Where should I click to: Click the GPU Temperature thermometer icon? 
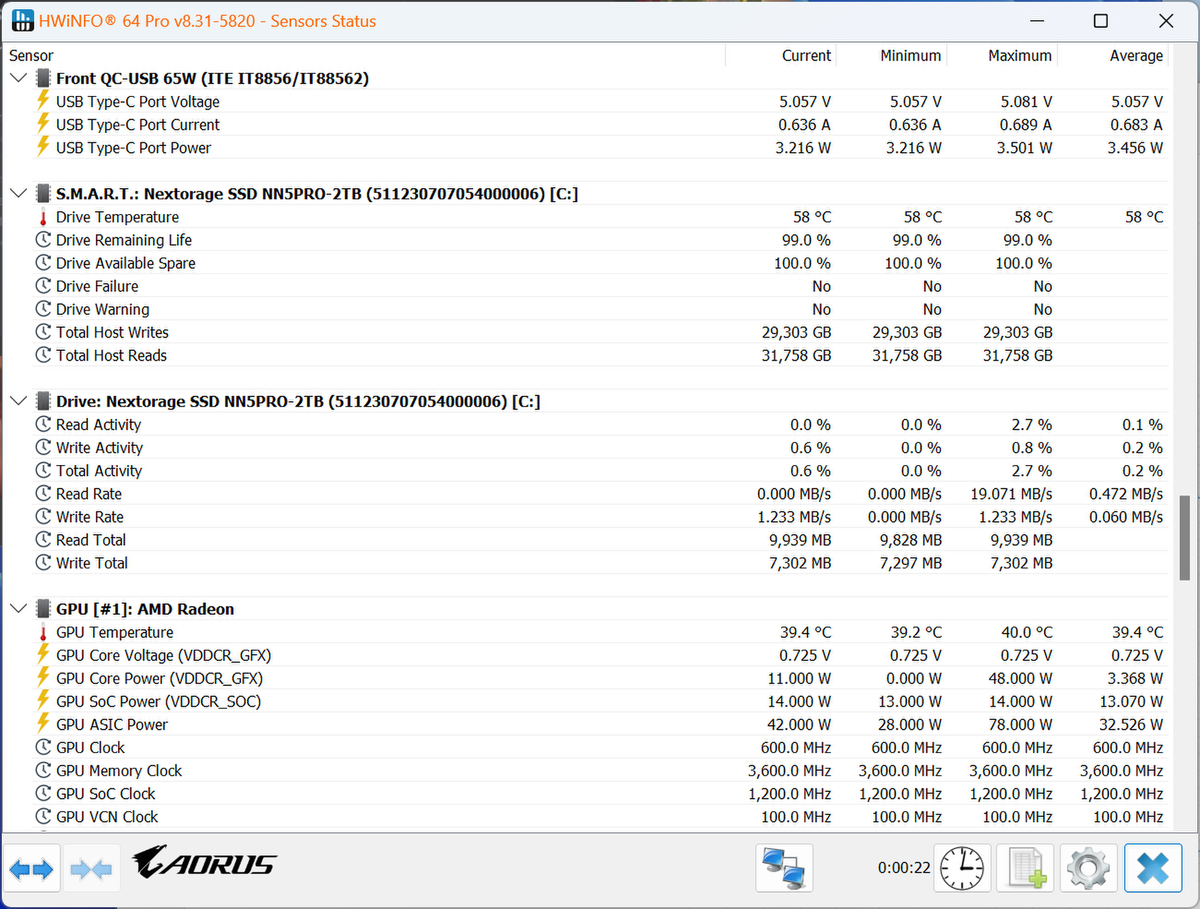coord(43,632)
